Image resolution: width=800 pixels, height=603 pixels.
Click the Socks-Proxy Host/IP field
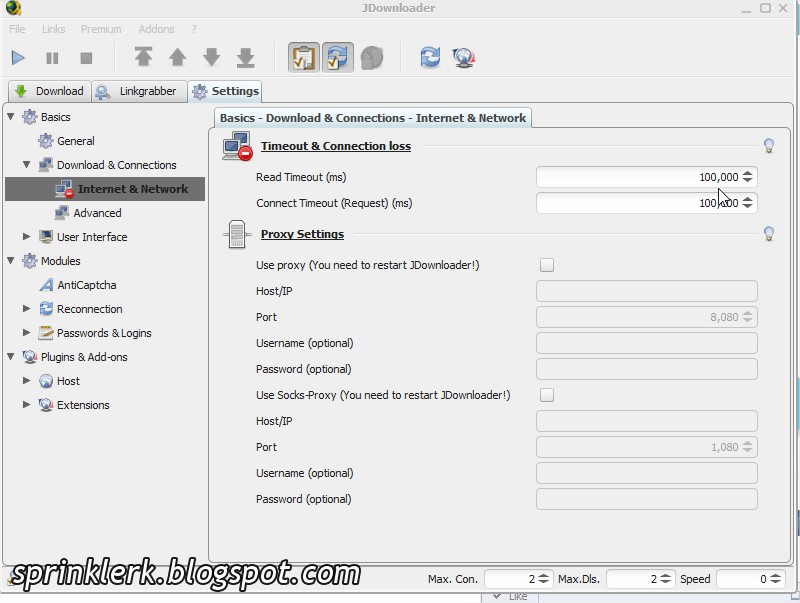[647, 421]
